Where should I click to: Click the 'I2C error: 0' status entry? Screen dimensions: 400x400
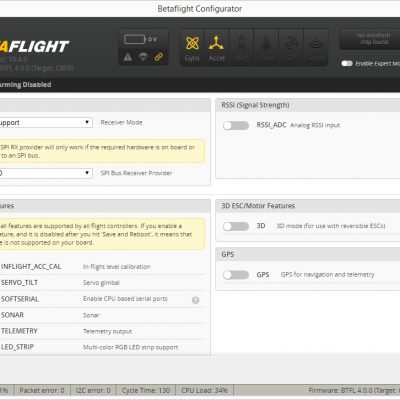(x=93, y=390)
